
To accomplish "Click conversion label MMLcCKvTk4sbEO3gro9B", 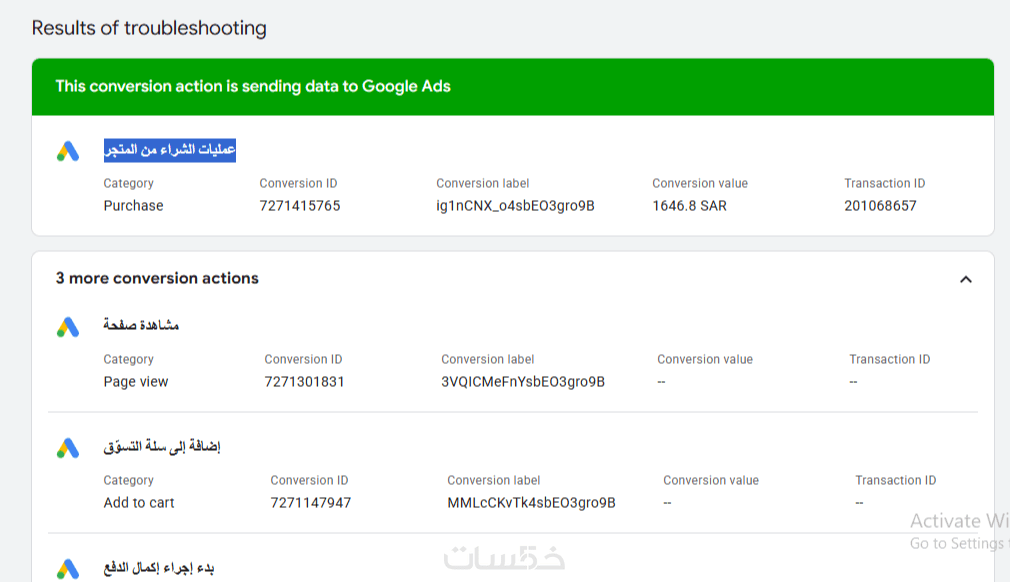I will 531,503.
